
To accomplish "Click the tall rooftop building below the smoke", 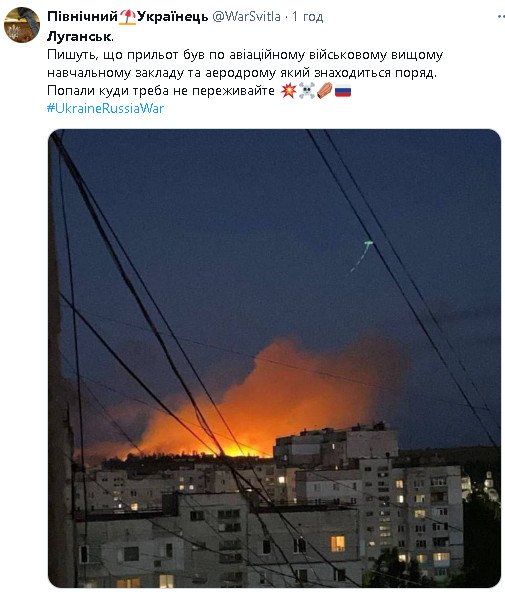I will (x=336, y=445).
